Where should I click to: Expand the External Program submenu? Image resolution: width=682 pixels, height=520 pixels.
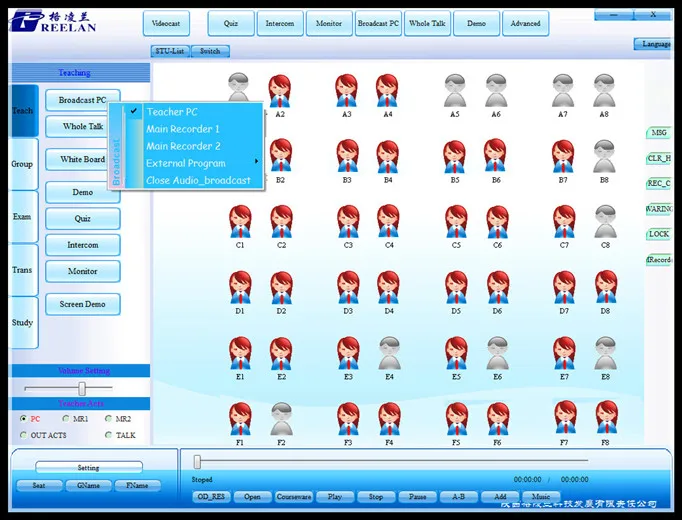(200, 163)
